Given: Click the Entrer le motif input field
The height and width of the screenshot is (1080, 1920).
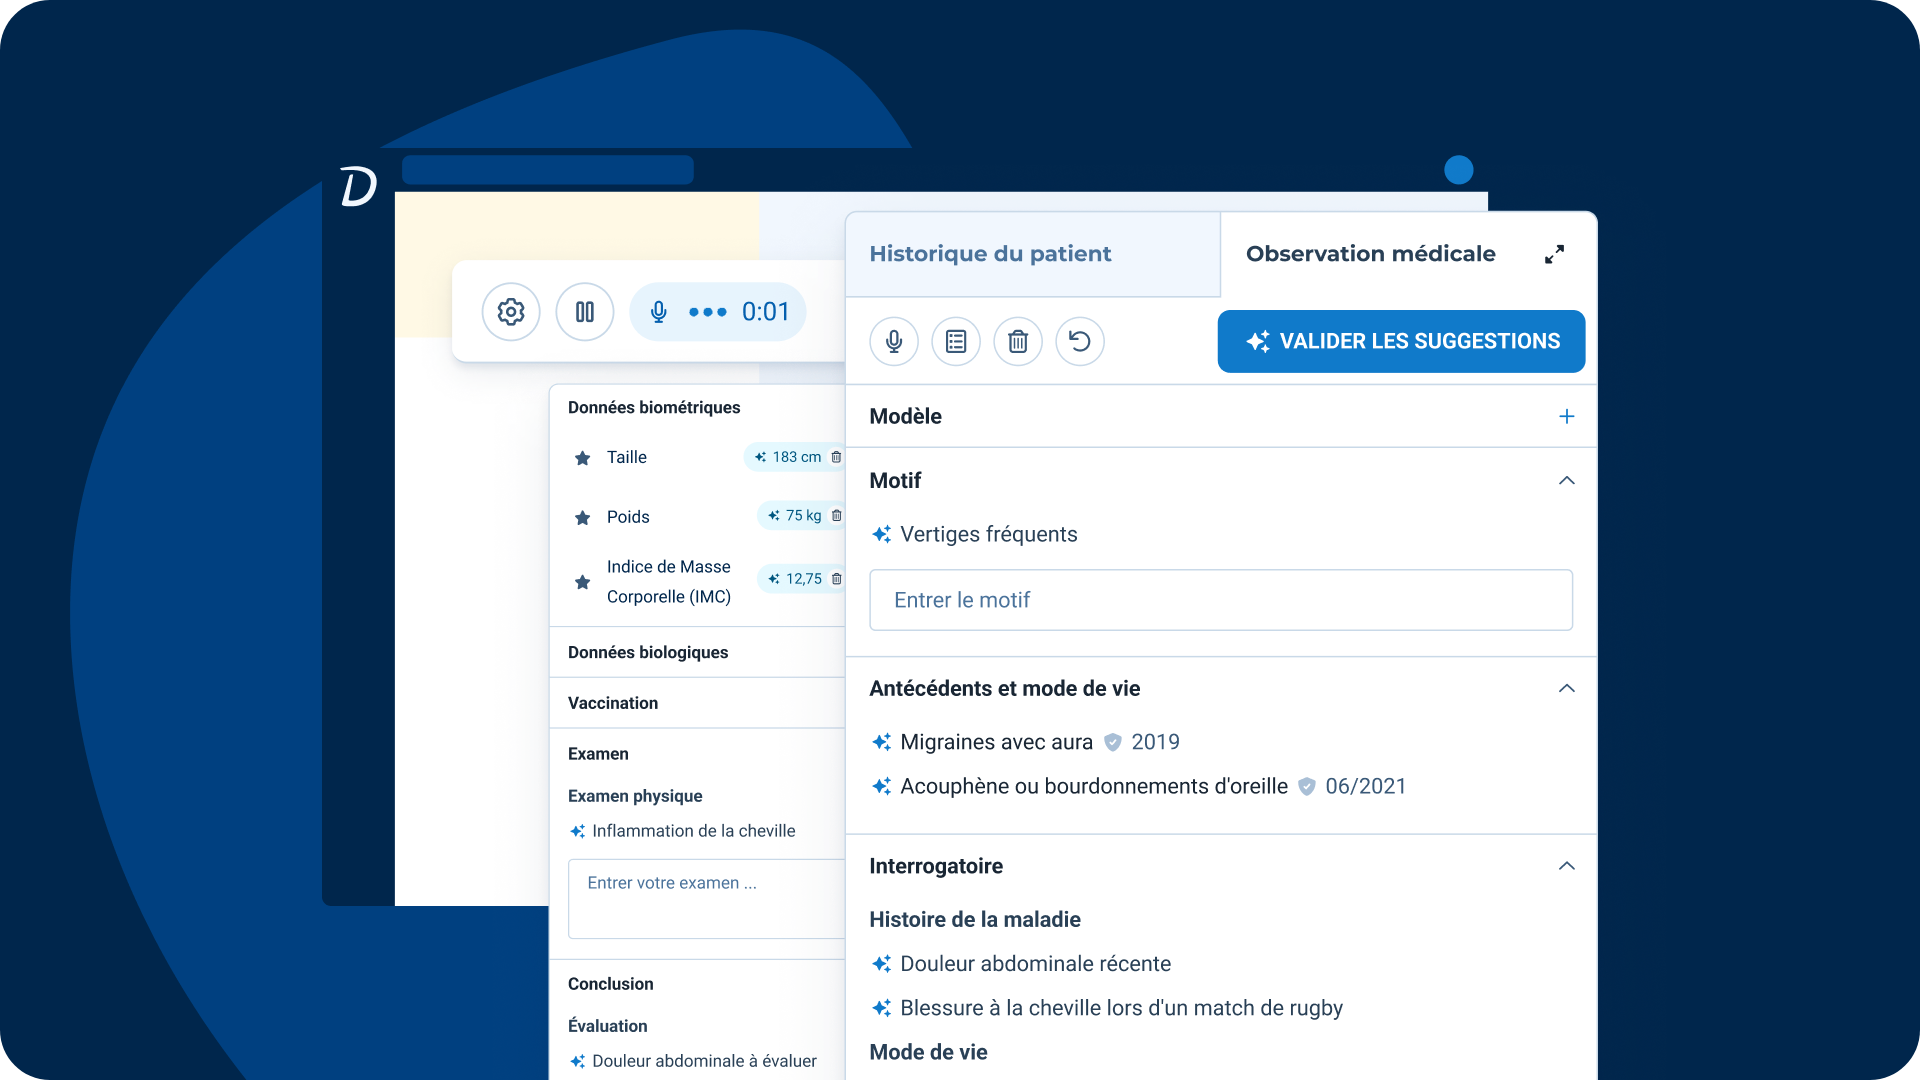Looking at the screenshot, I should (x=1220, y=600).
